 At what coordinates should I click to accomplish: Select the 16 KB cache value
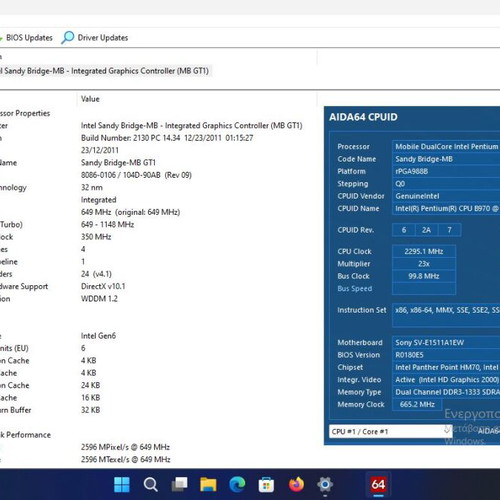90,398
